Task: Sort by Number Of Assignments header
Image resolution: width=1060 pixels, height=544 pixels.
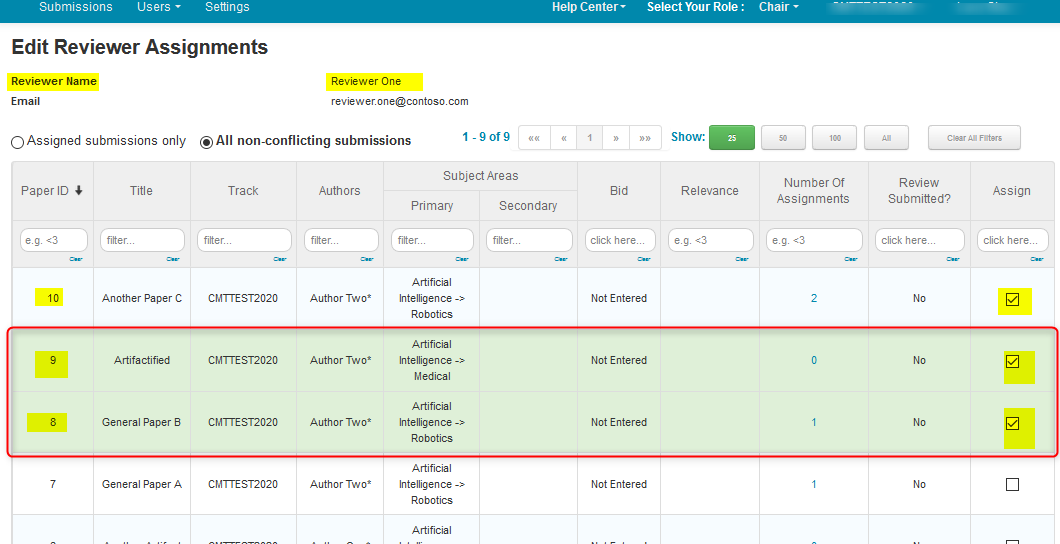Action: pos(813,191)
